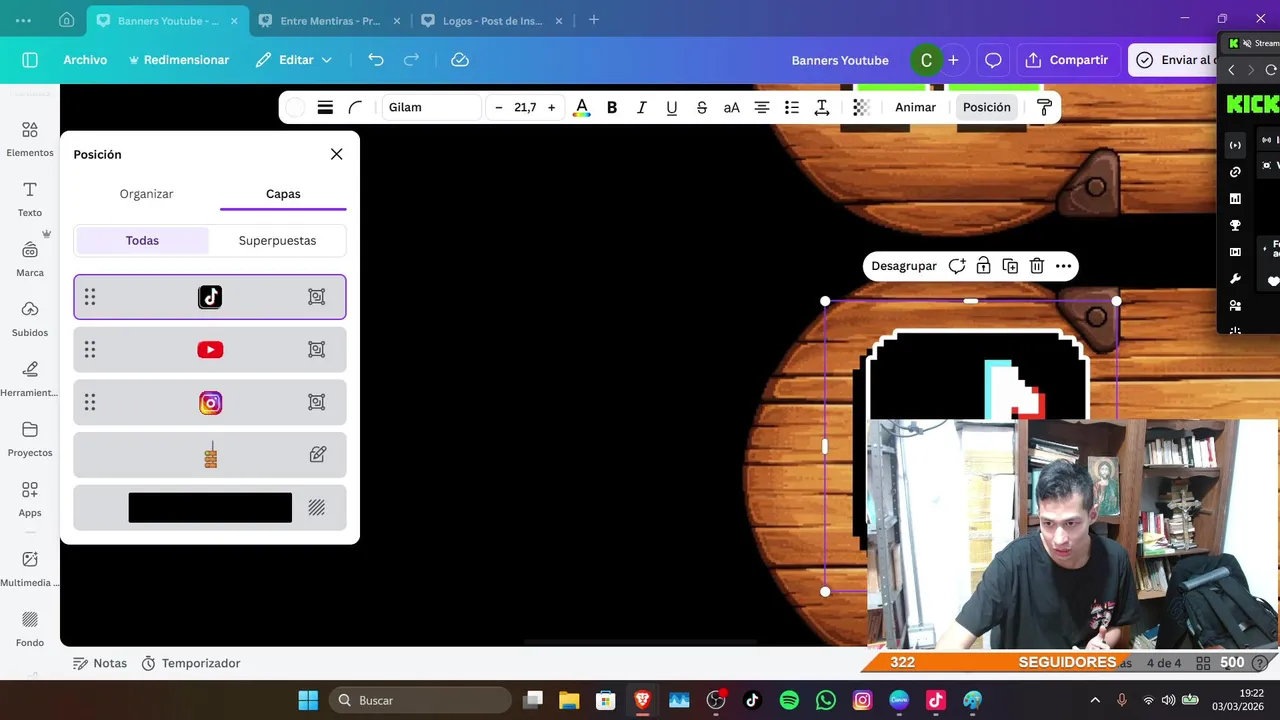Screen dimensions: 1280x720
Task: Click the edit icon on the brick layer
Action: [x=317, y=455]
